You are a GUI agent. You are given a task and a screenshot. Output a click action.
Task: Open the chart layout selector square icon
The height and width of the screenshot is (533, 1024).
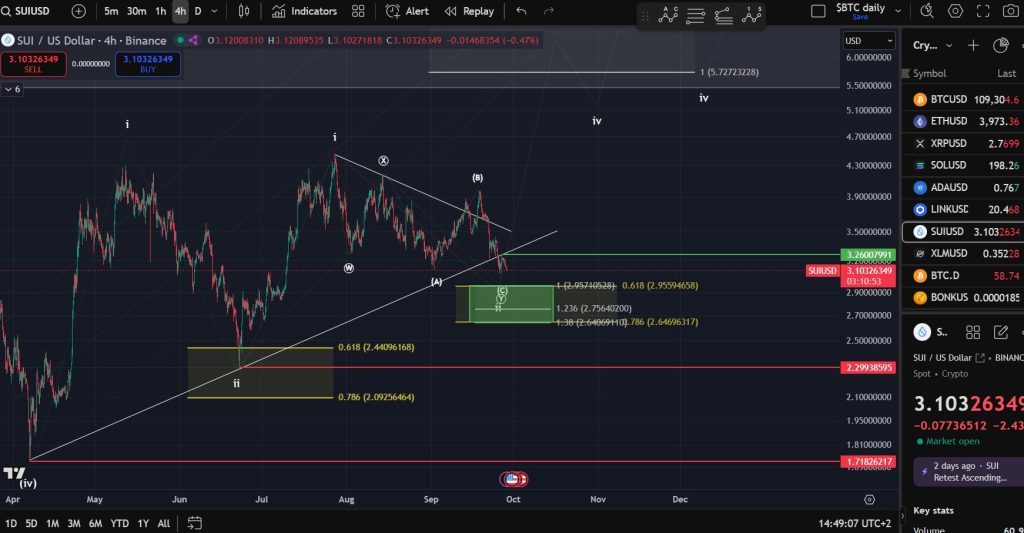818,11
